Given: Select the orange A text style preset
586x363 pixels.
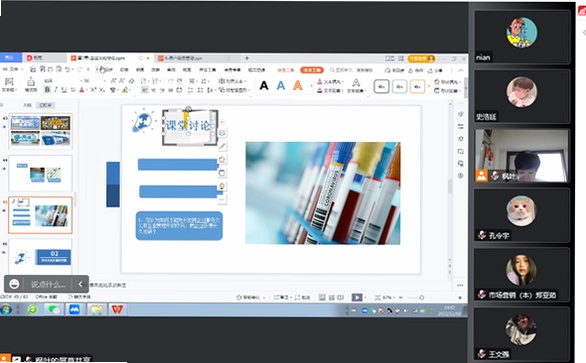Looking at the screenshot, I should click(x=297, y=86).
